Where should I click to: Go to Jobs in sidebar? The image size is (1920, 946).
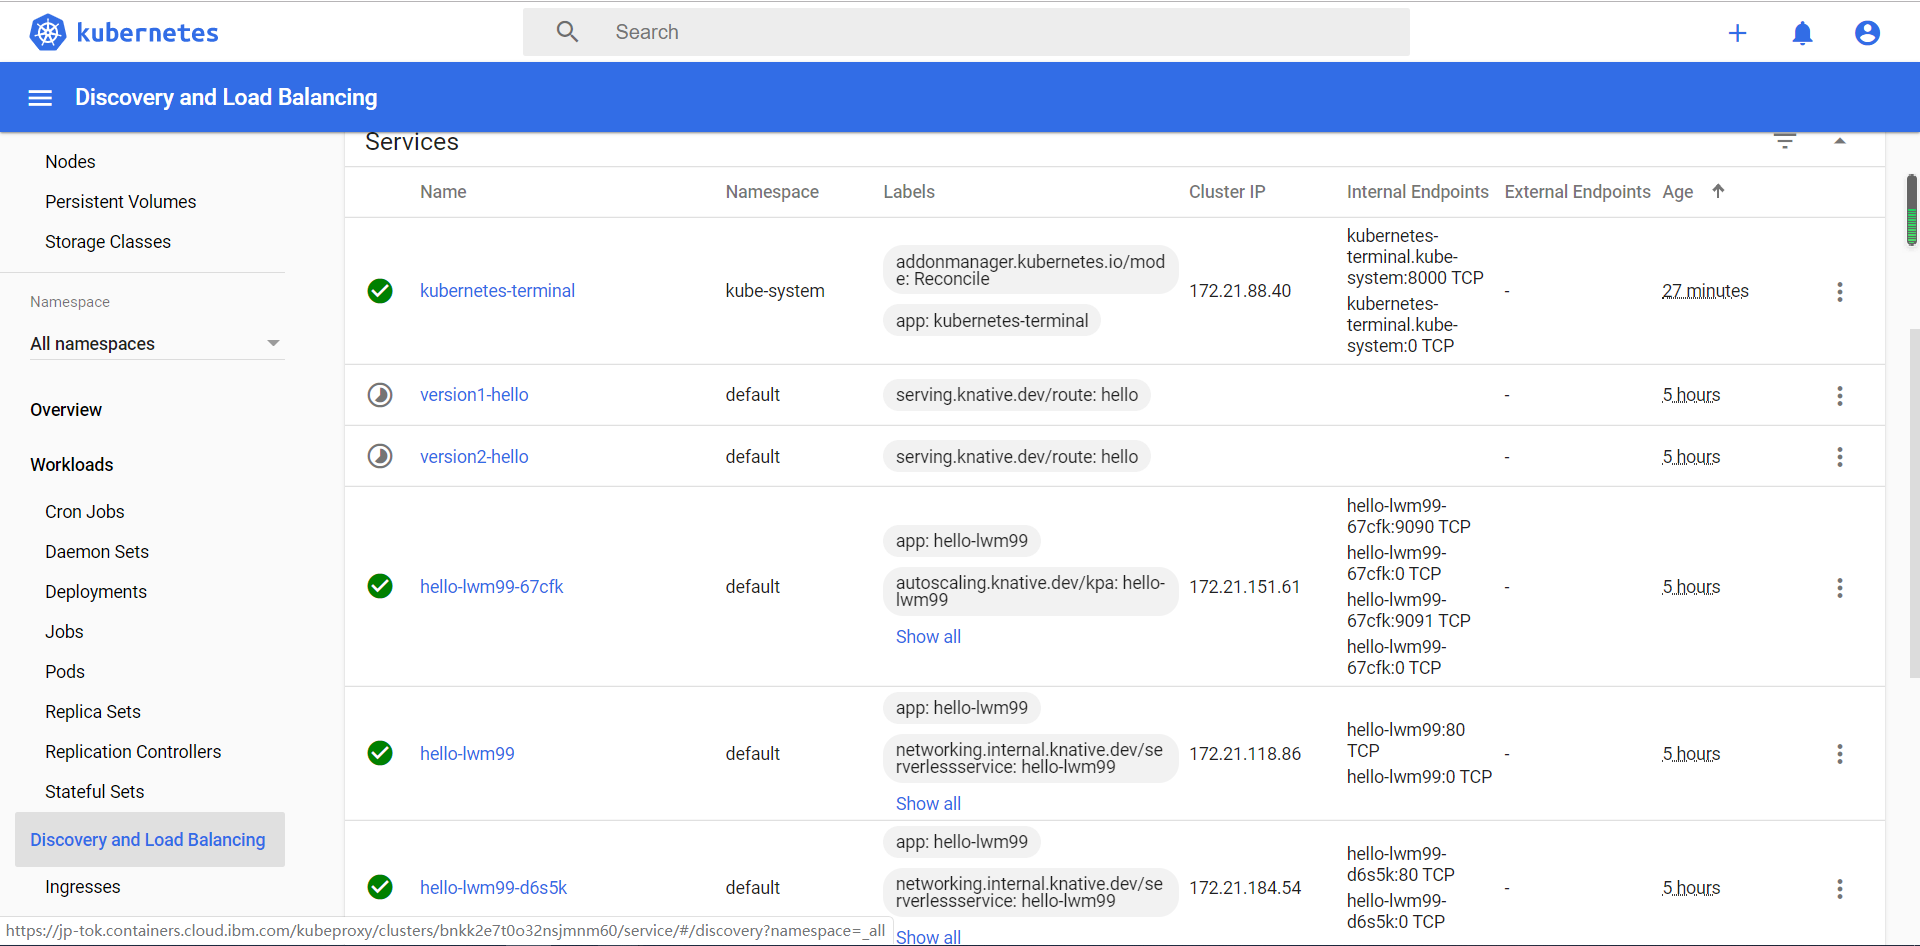pos(64,632)
